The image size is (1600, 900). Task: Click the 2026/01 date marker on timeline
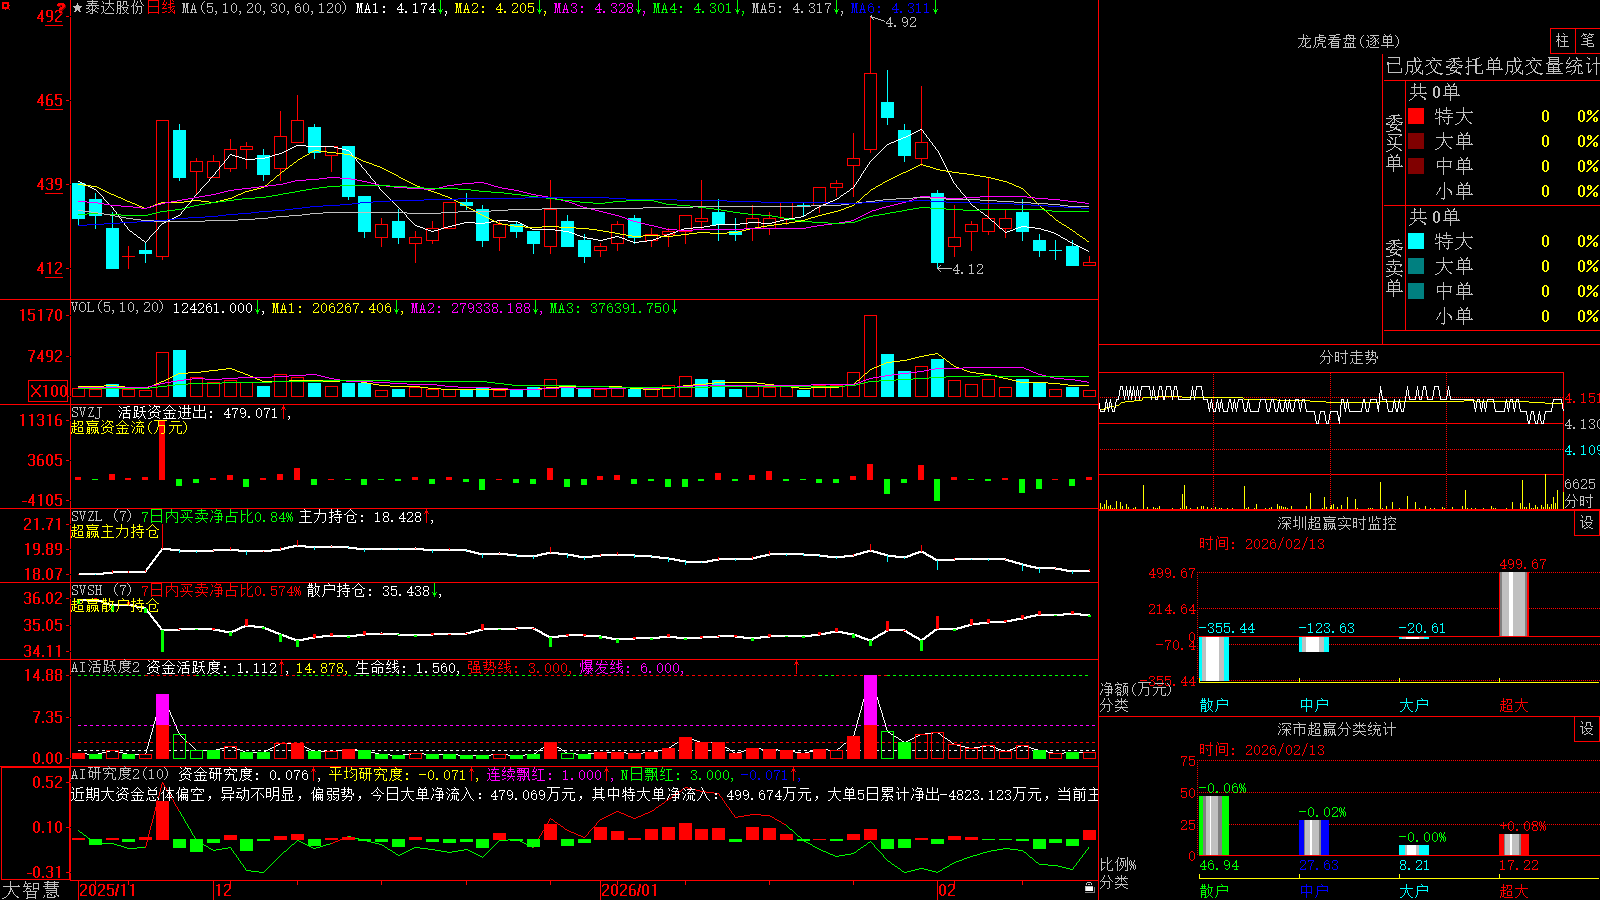click(630, 890)
